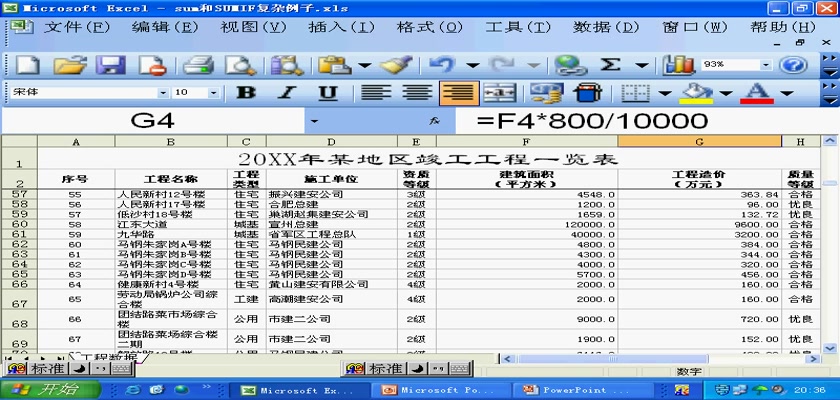Click the Excel Help question mark icon

(793, 65)
